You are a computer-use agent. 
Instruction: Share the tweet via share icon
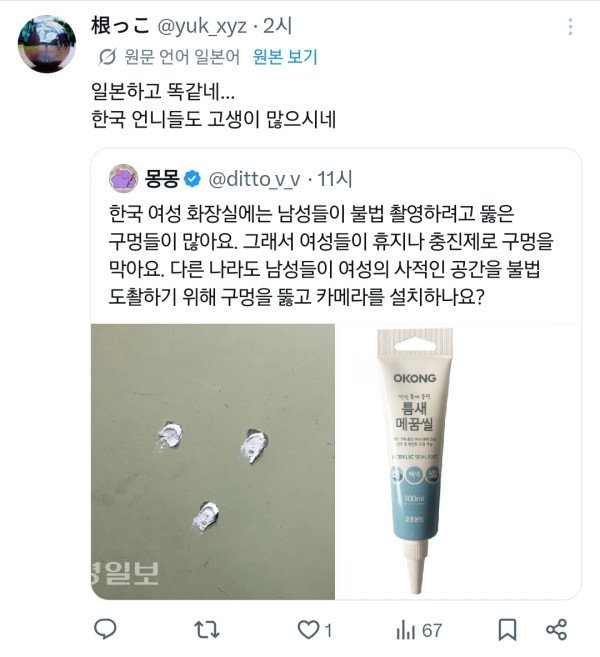(556, 629)
